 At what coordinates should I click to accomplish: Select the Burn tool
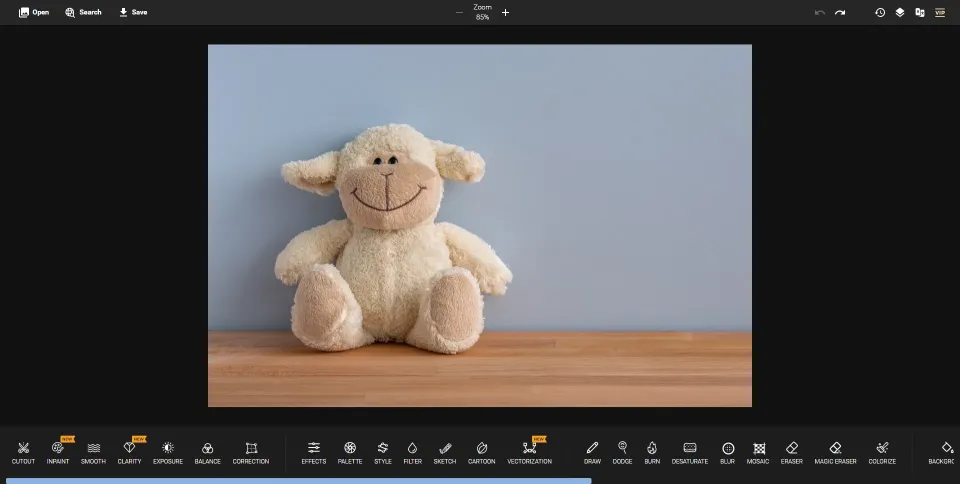[652, 453]
